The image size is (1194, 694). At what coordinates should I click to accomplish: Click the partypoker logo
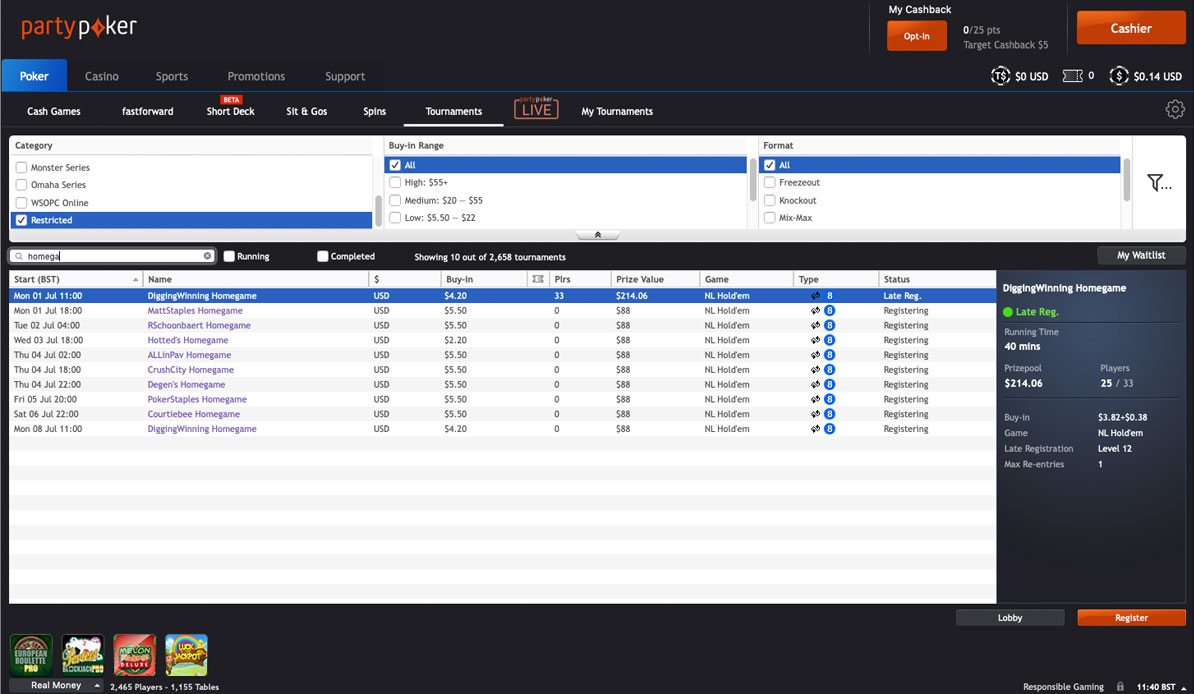click(79, 27)
